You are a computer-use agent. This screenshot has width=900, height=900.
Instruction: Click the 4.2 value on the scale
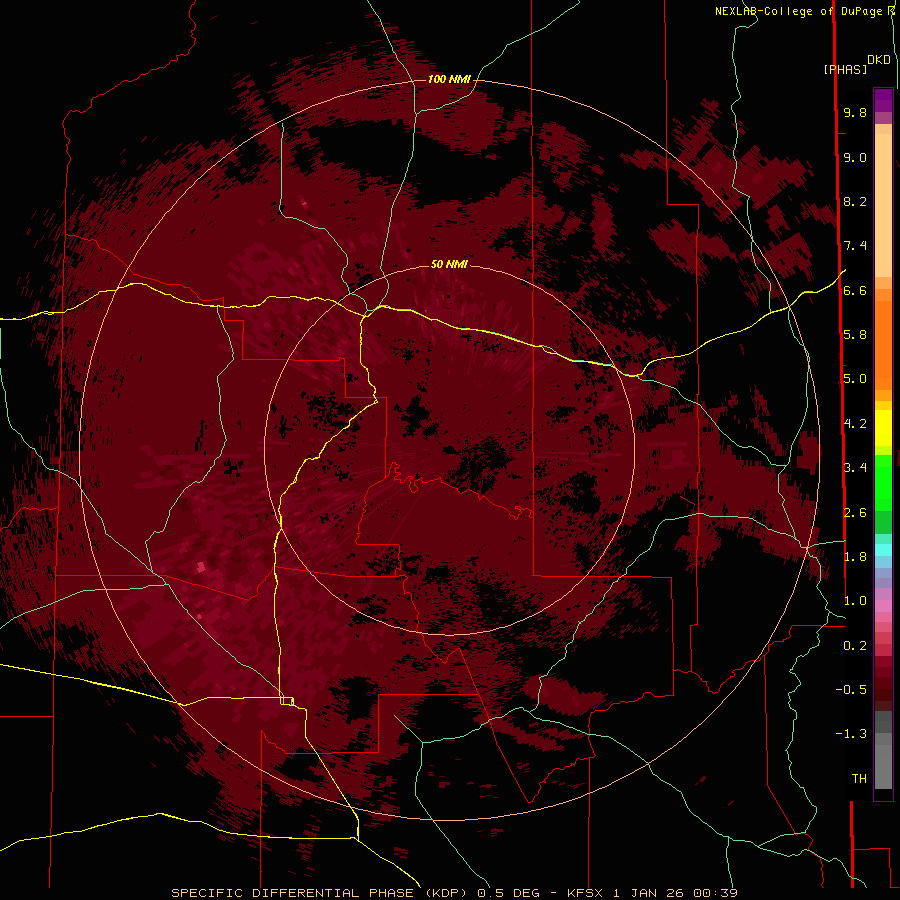[855, 424]
